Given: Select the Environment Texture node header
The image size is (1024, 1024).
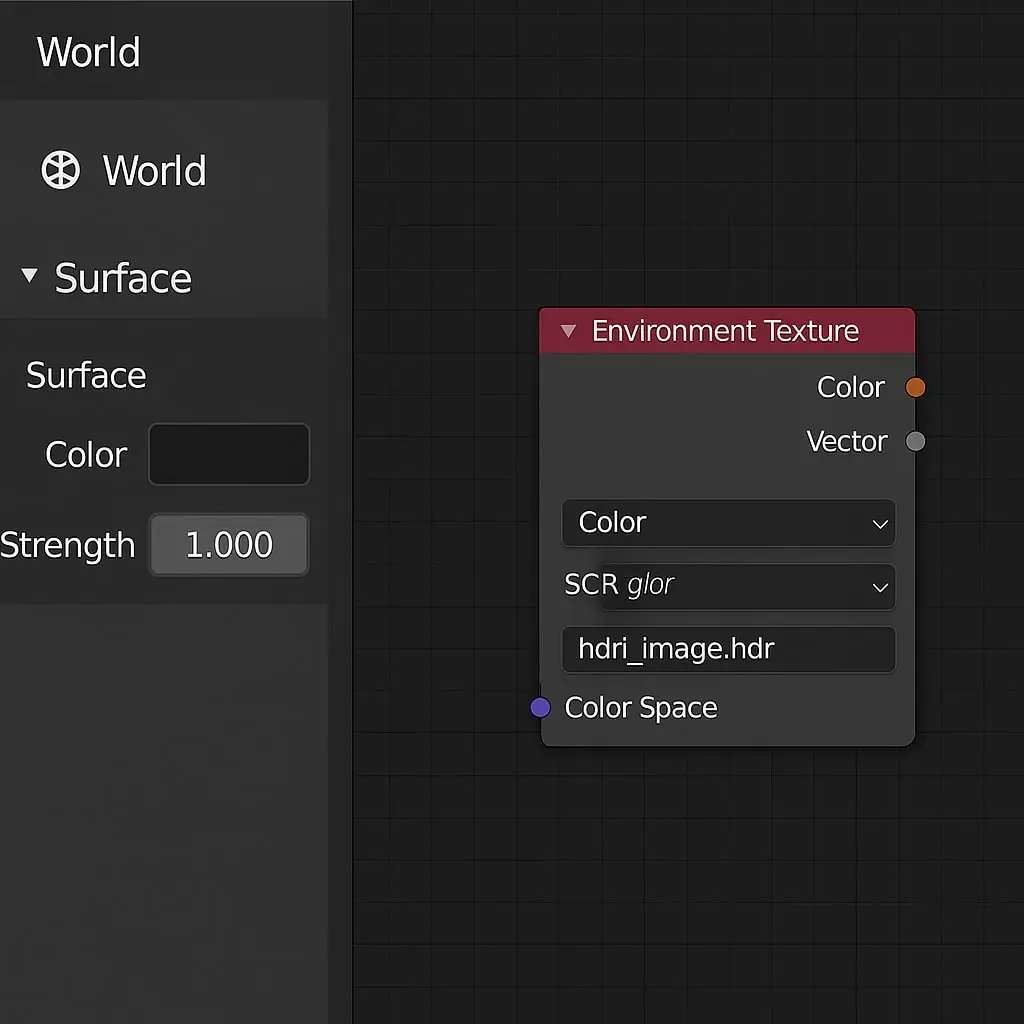Looking at the screenshot, I should (x=727, y=331).
